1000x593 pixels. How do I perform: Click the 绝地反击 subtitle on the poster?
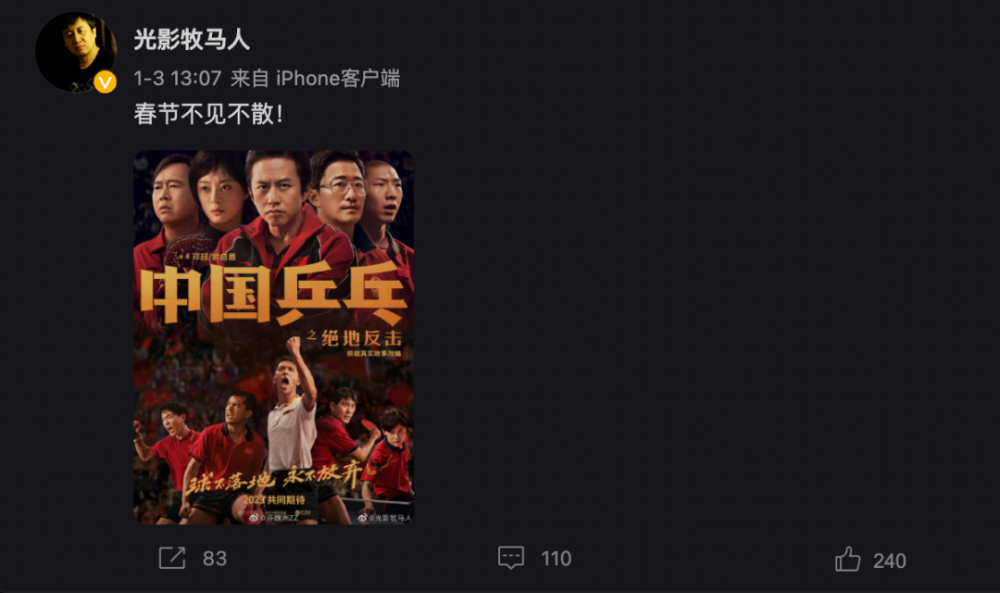click(x=361, y=338)
